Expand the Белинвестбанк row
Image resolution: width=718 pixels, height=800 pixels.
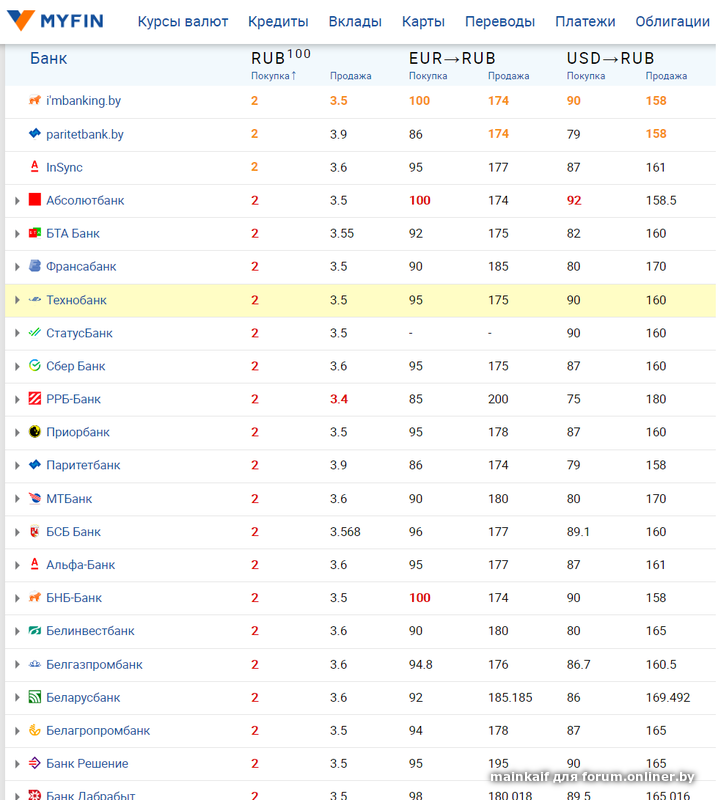[17, 631]
